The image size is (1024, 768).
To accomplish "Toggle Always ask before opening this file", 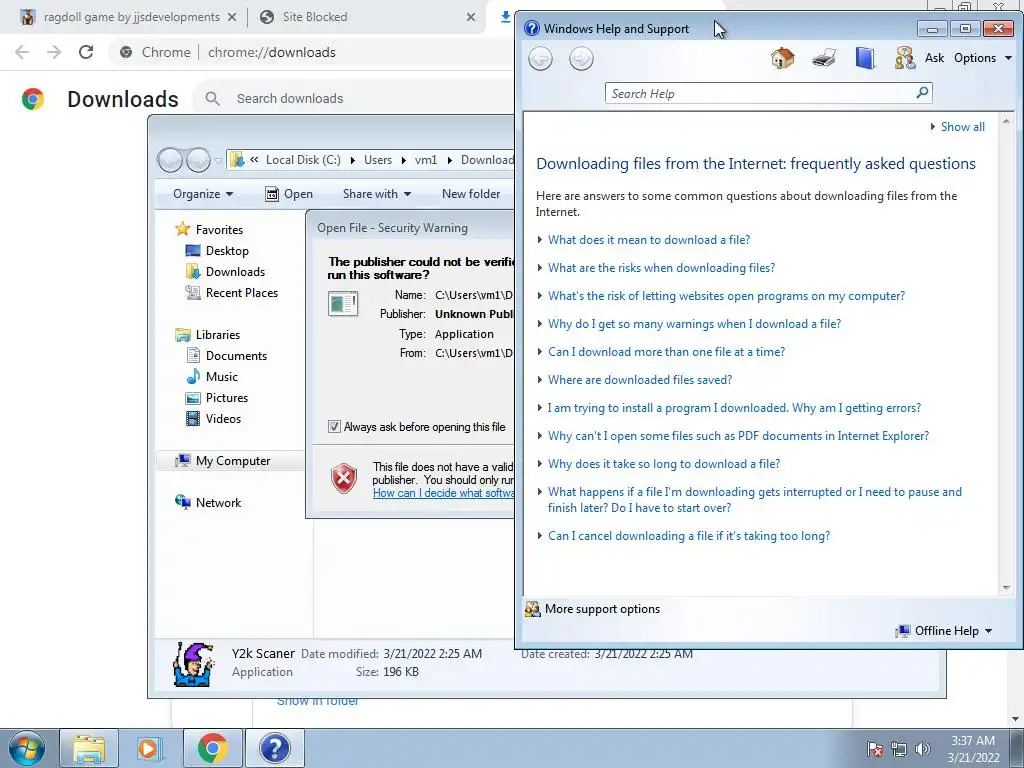I will [334, 426].
